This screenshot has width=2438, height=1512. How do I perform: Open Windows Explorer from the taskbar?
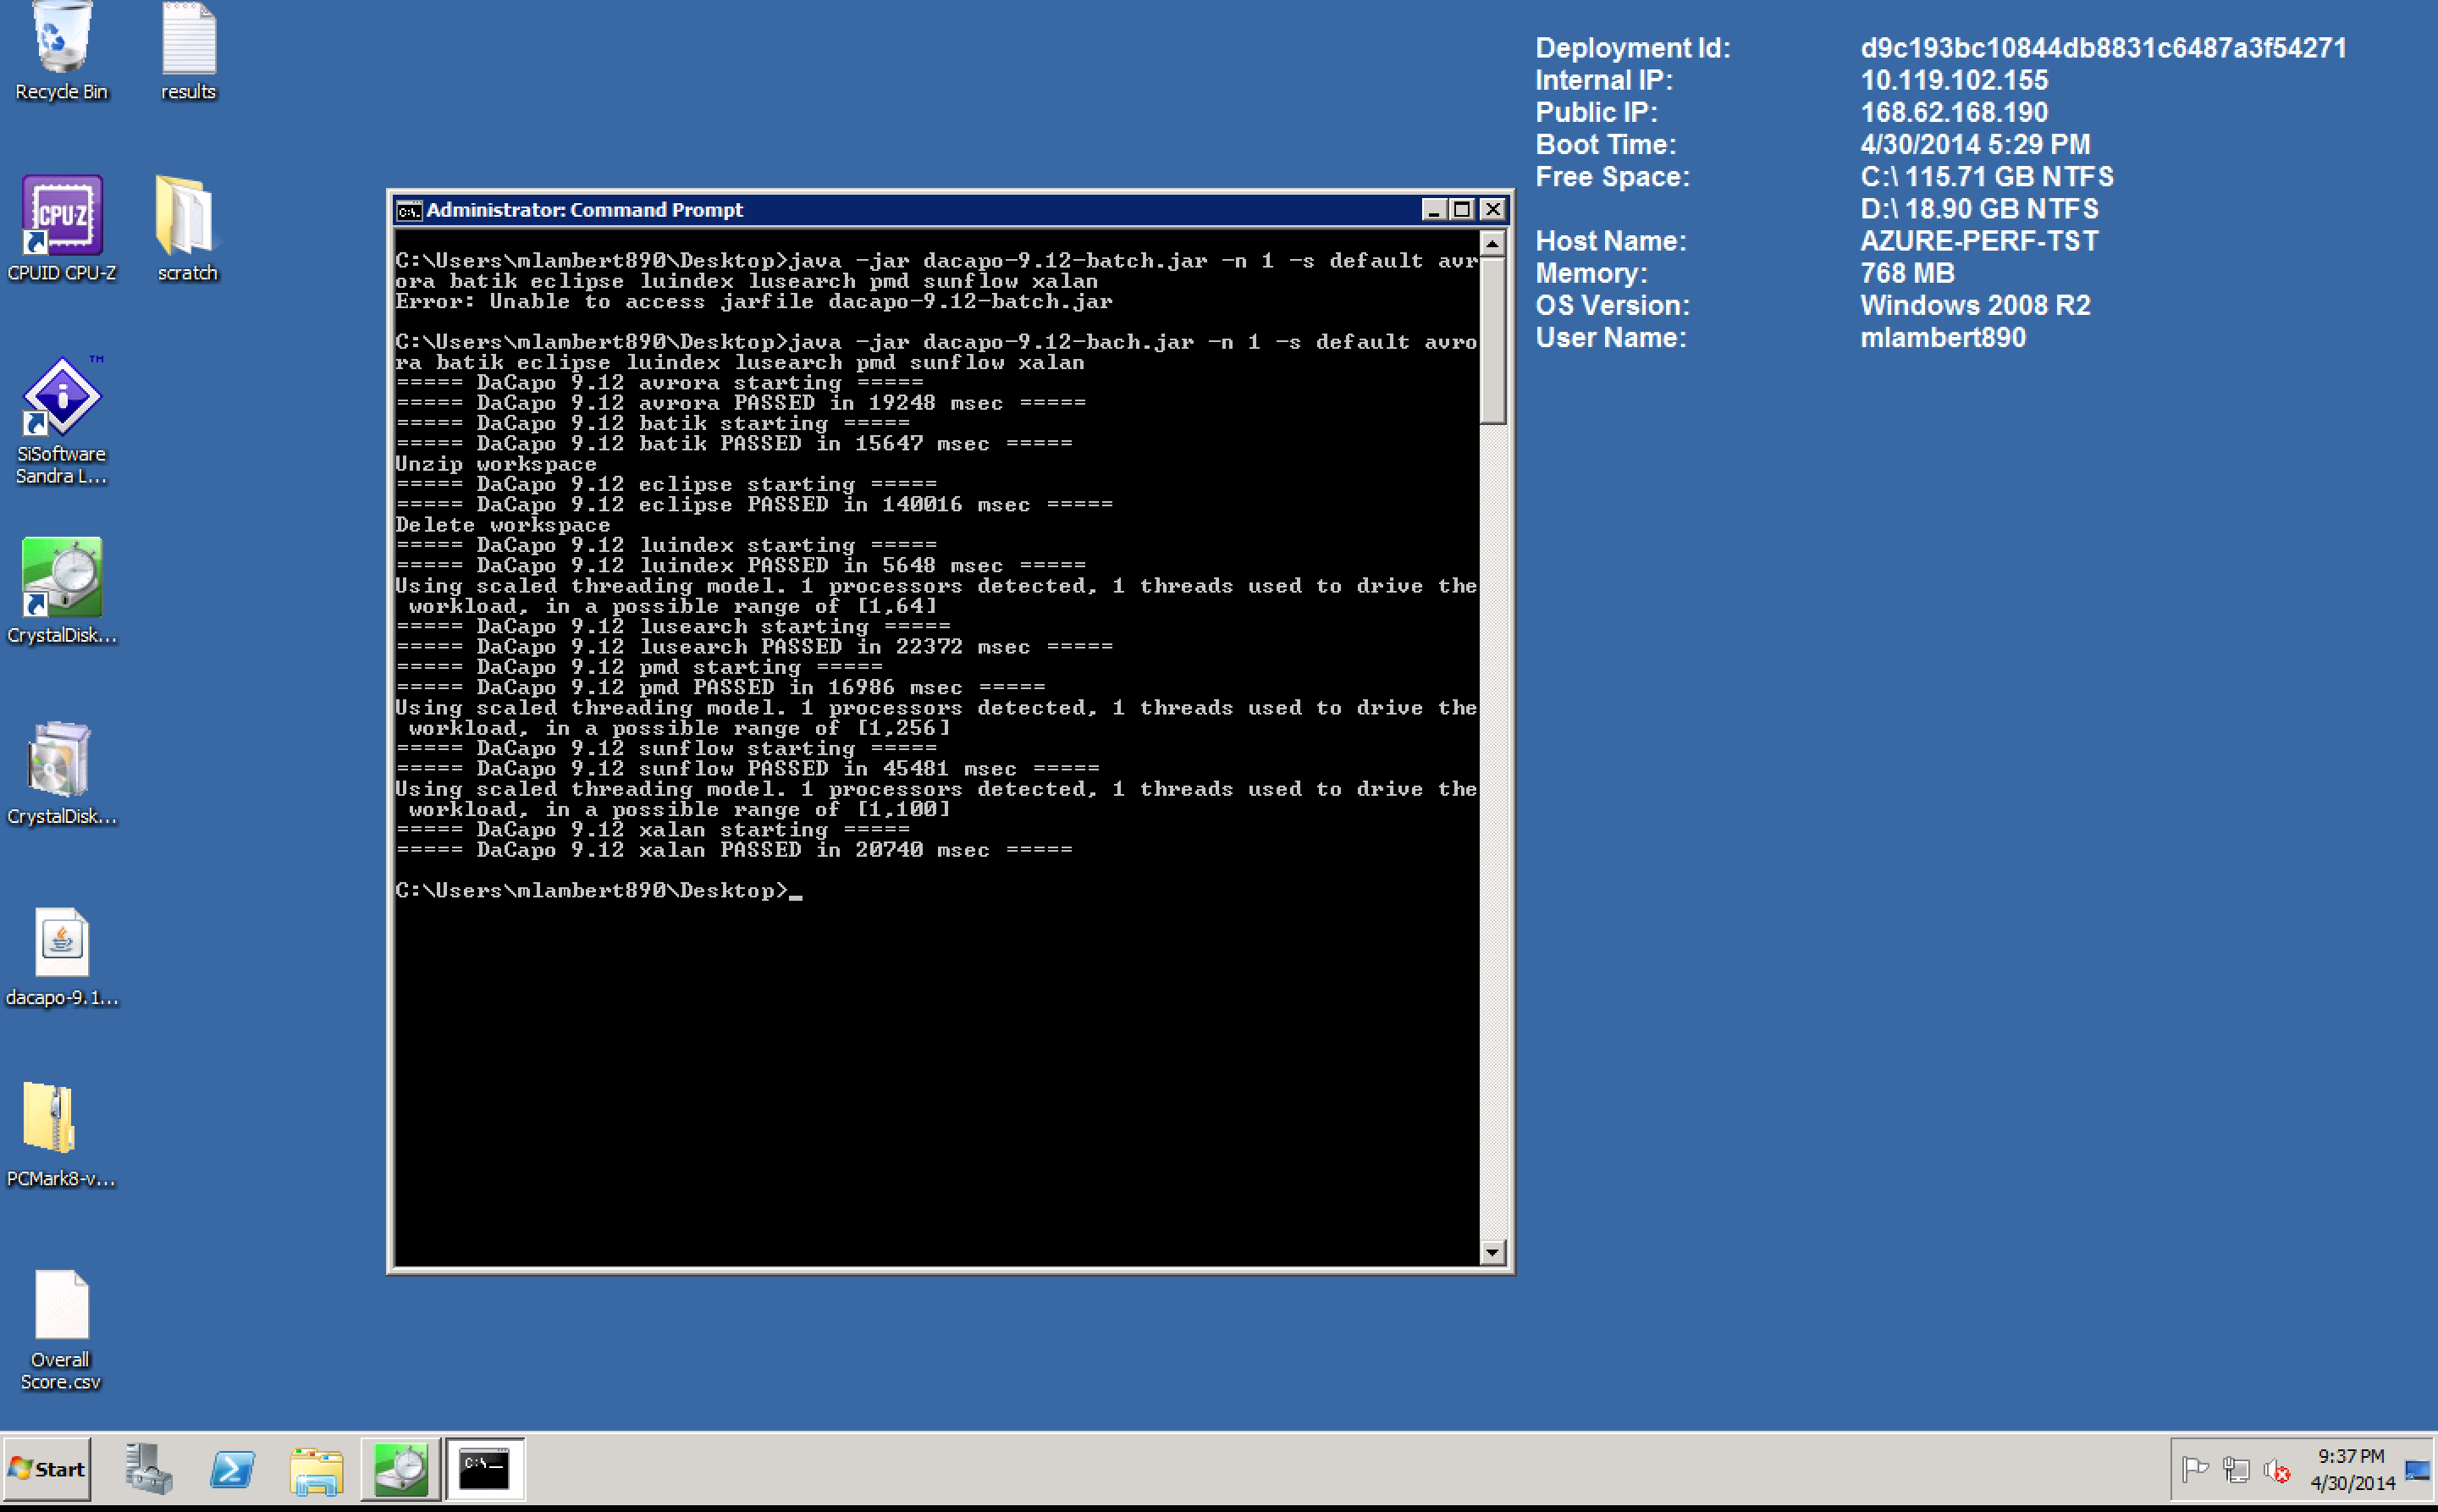pos(316,1469)
